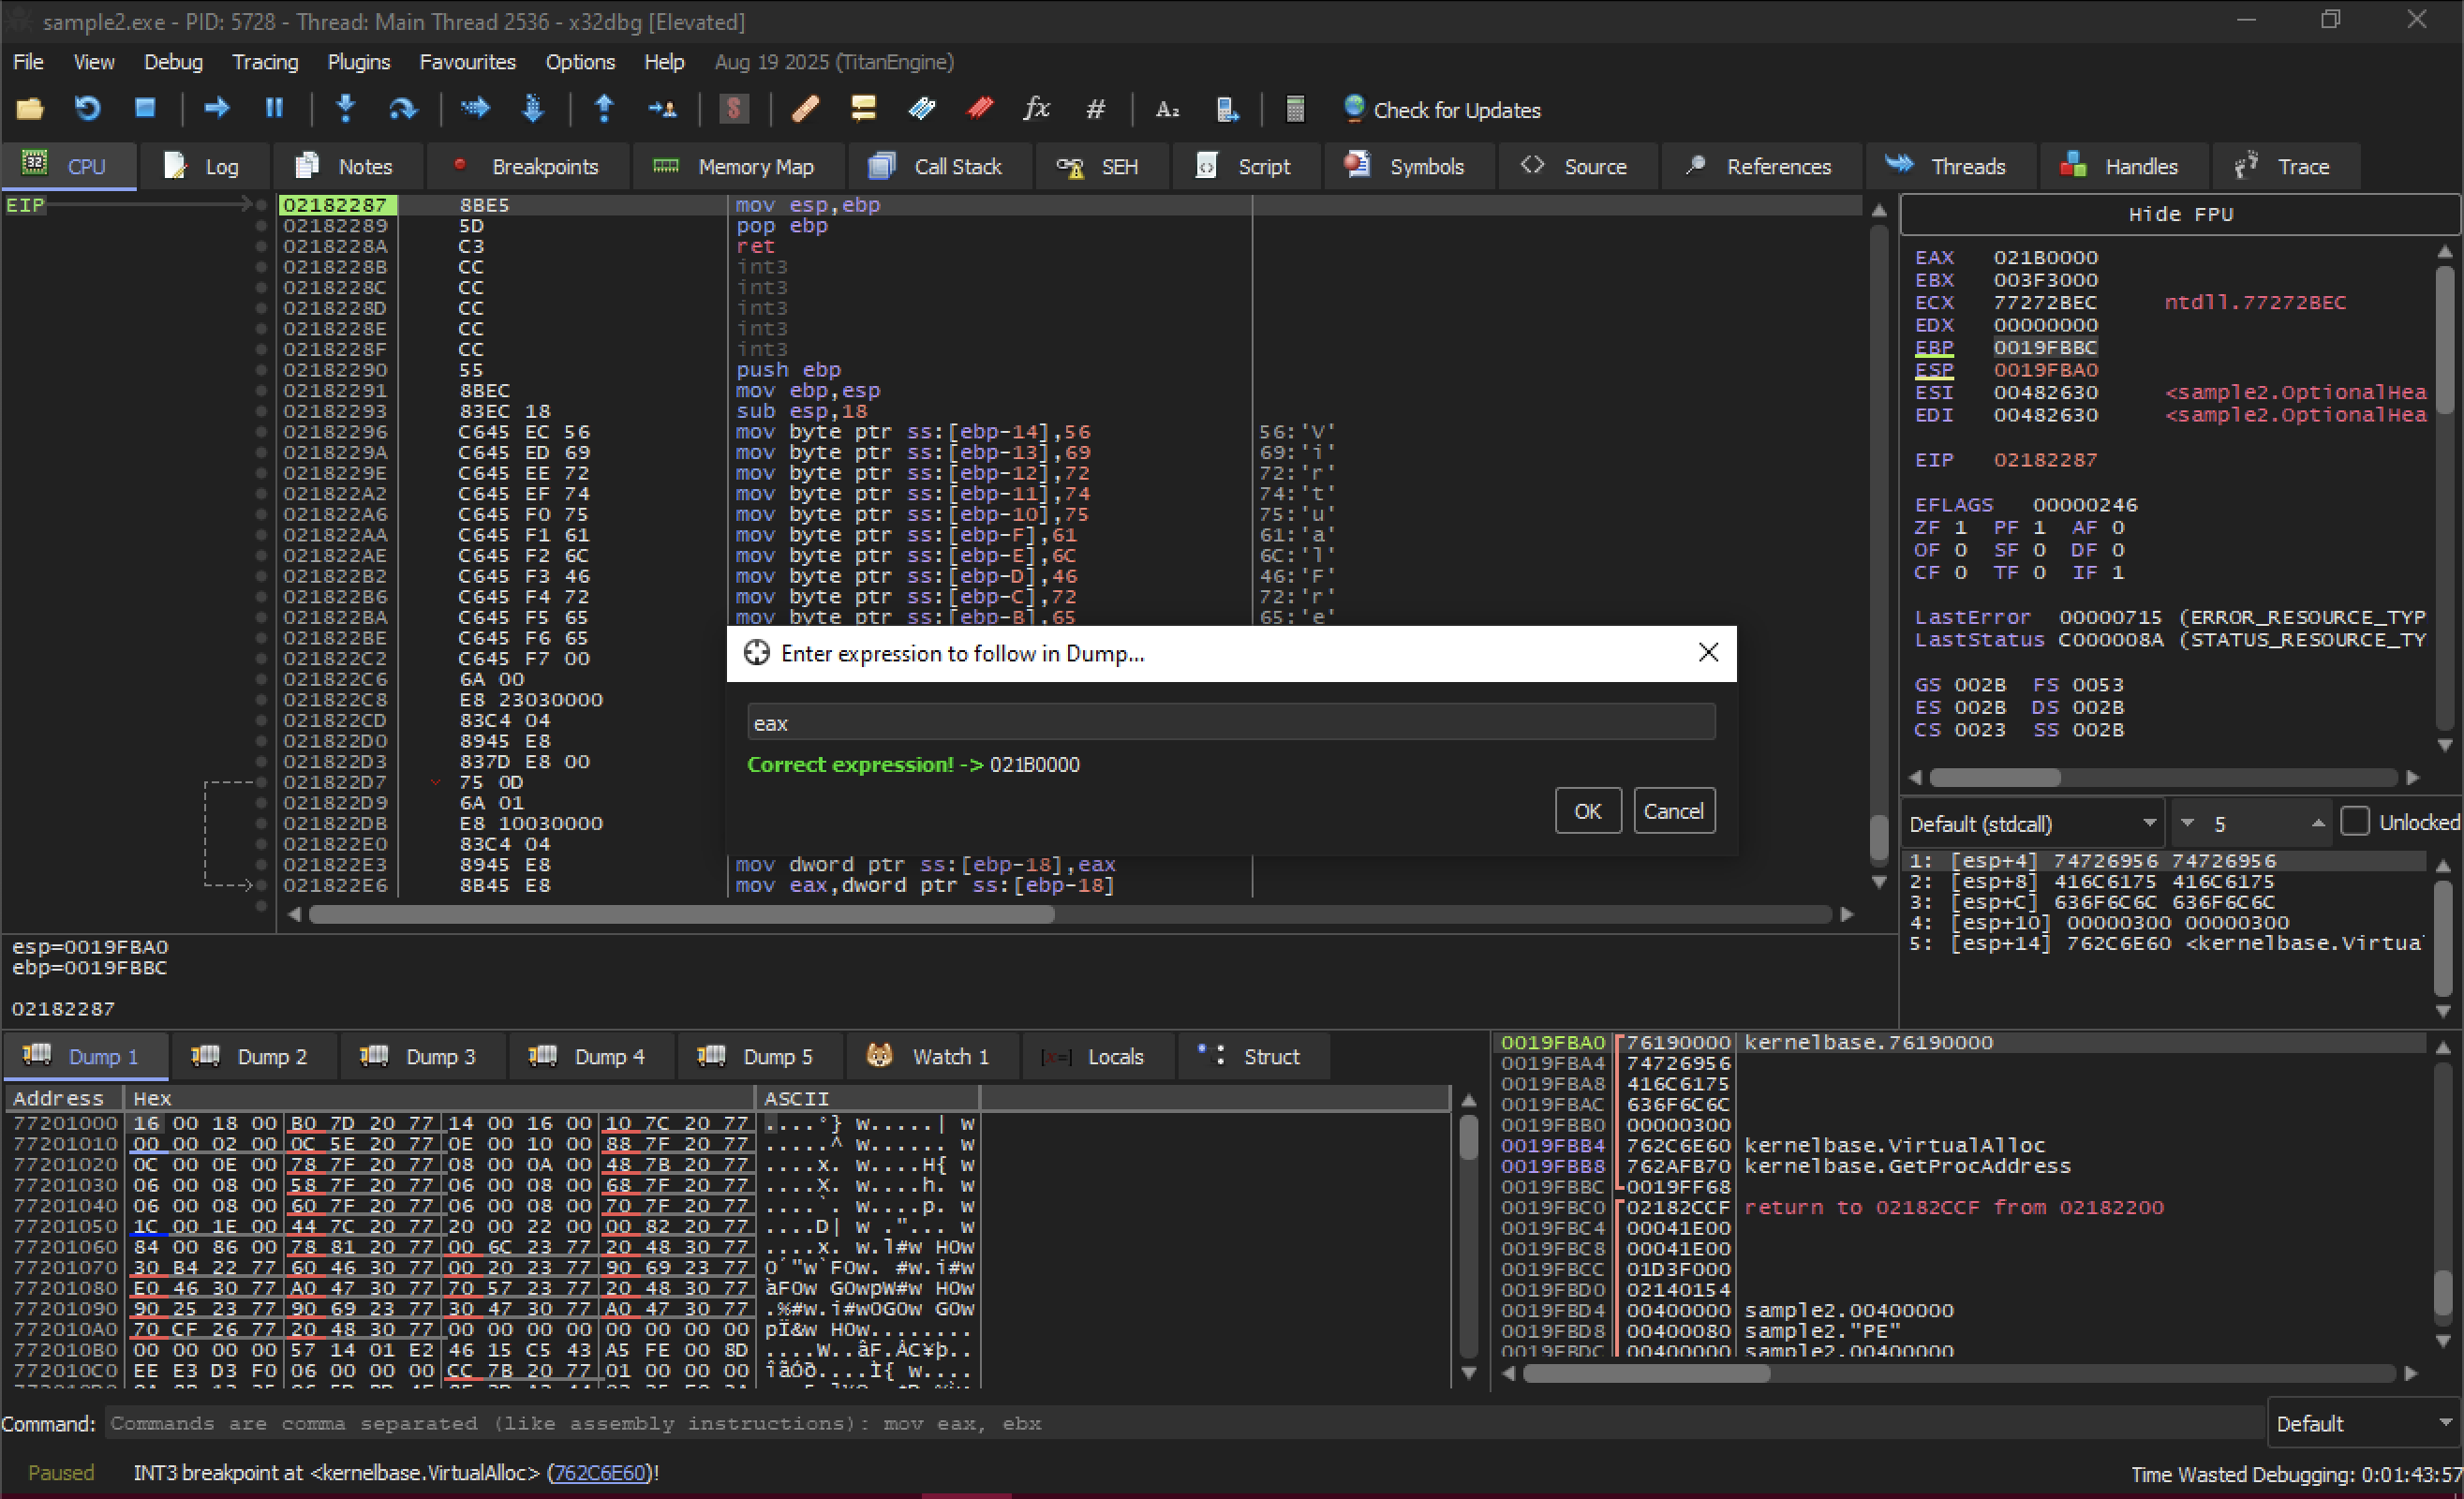The image size is (2464, 1499).
Task: Increase the argument count stepper
Action: 2317,824
